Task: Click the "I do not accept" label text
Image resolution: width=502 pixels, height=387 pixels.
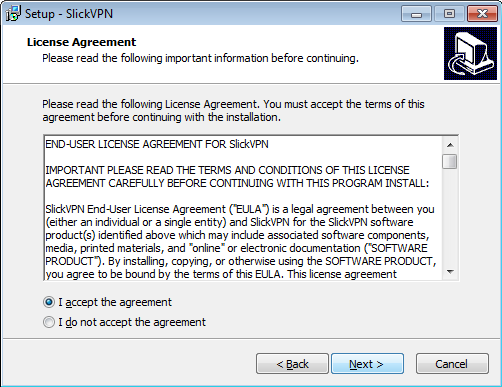Action: [x=132, y=322]
